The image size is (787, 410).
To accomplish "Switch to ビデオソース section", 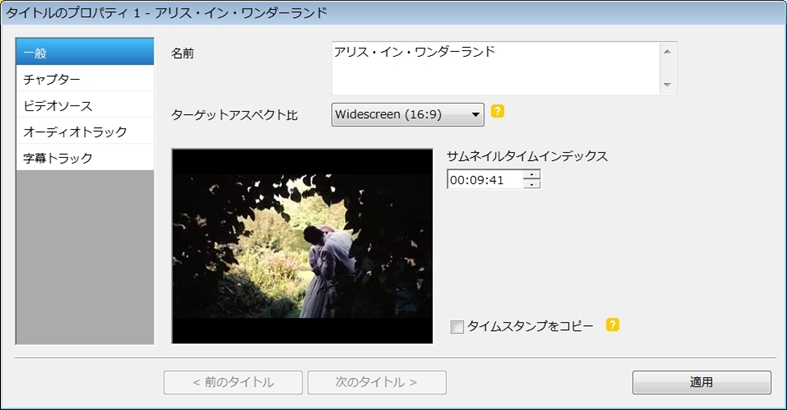I will tap(85, 105).
